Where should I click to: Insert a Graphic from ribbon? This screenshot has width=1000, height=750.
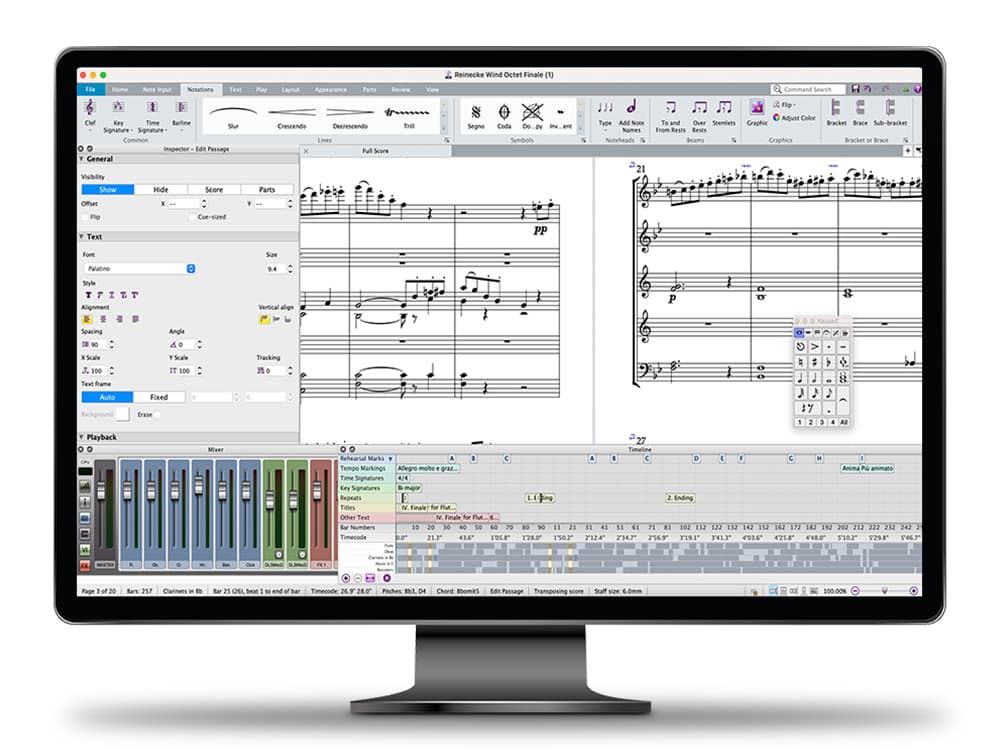[757, 108]
